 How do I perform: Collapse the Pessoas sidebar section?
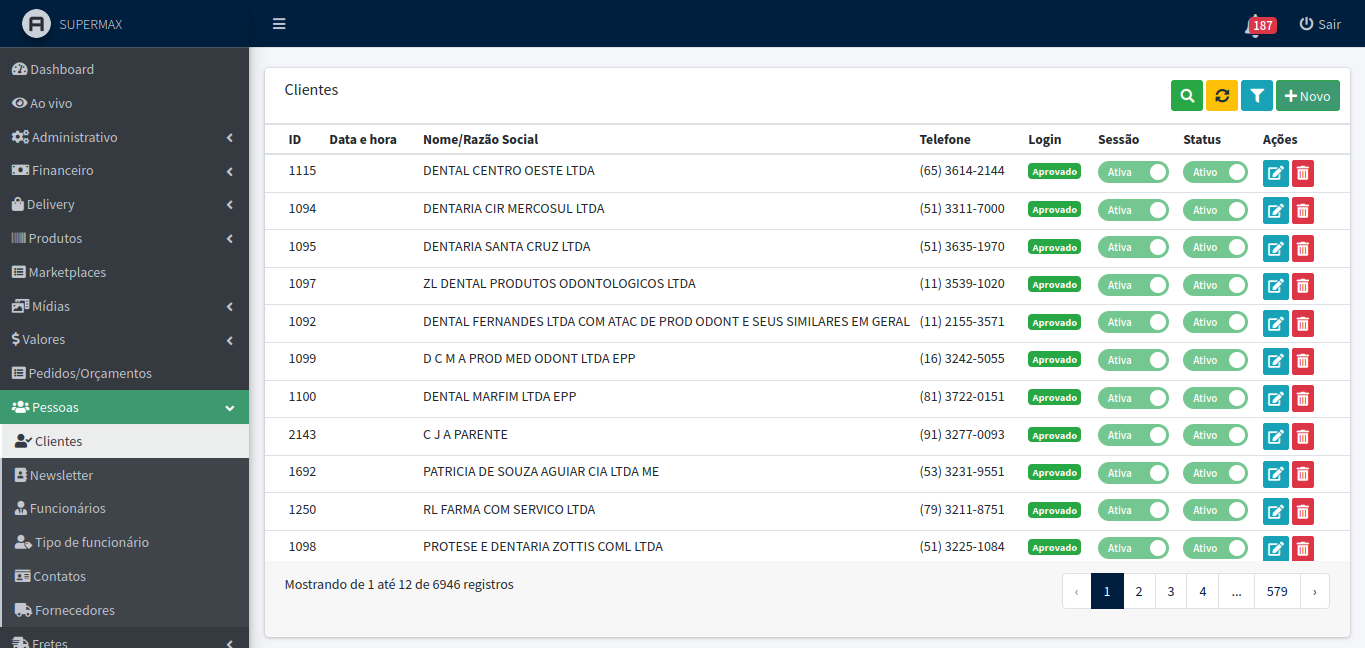[x=124, y=407]
